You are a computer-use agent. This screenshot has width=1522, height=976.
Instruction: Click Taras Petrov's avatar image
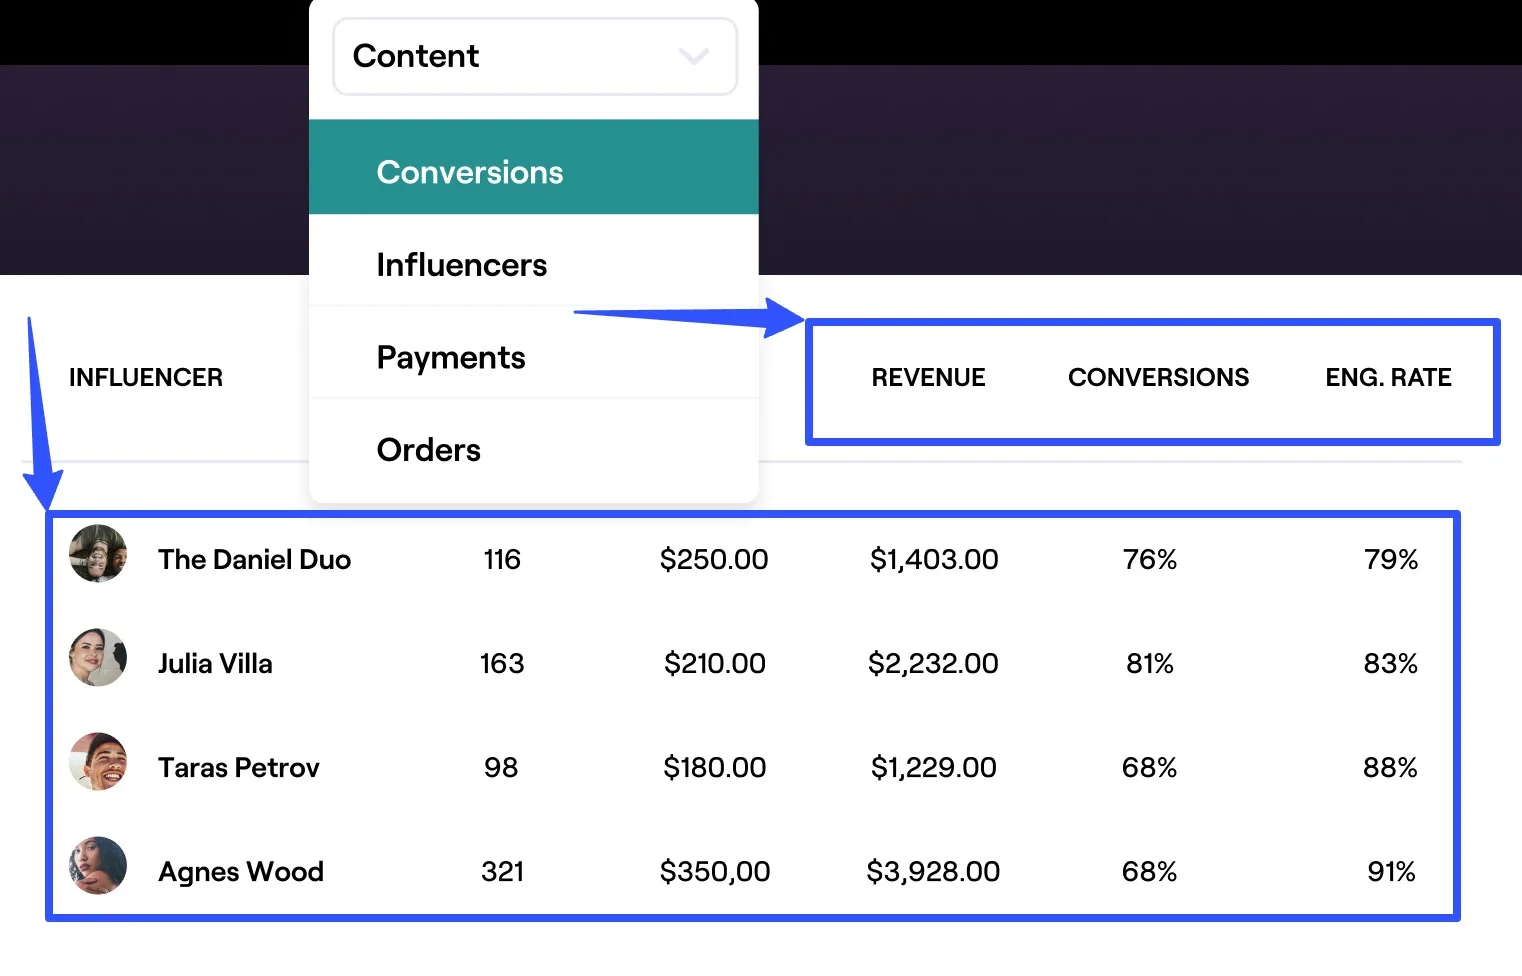click(97, 762)
